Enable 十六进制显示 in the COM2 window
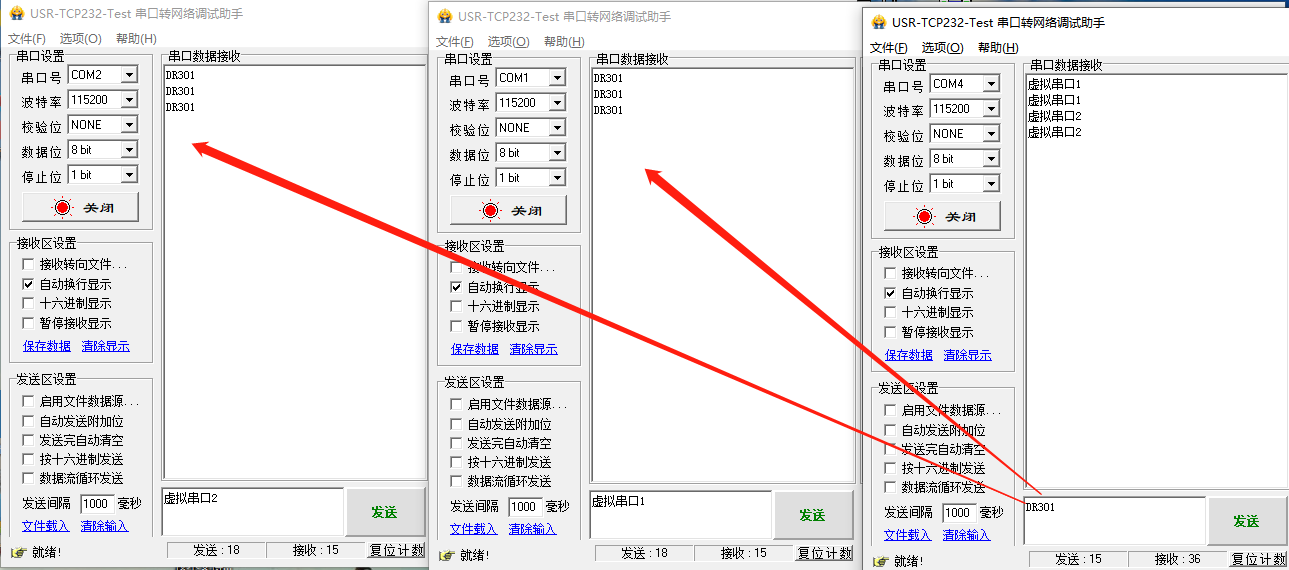This screenshot has height=570, width=1289. point(29,303)
